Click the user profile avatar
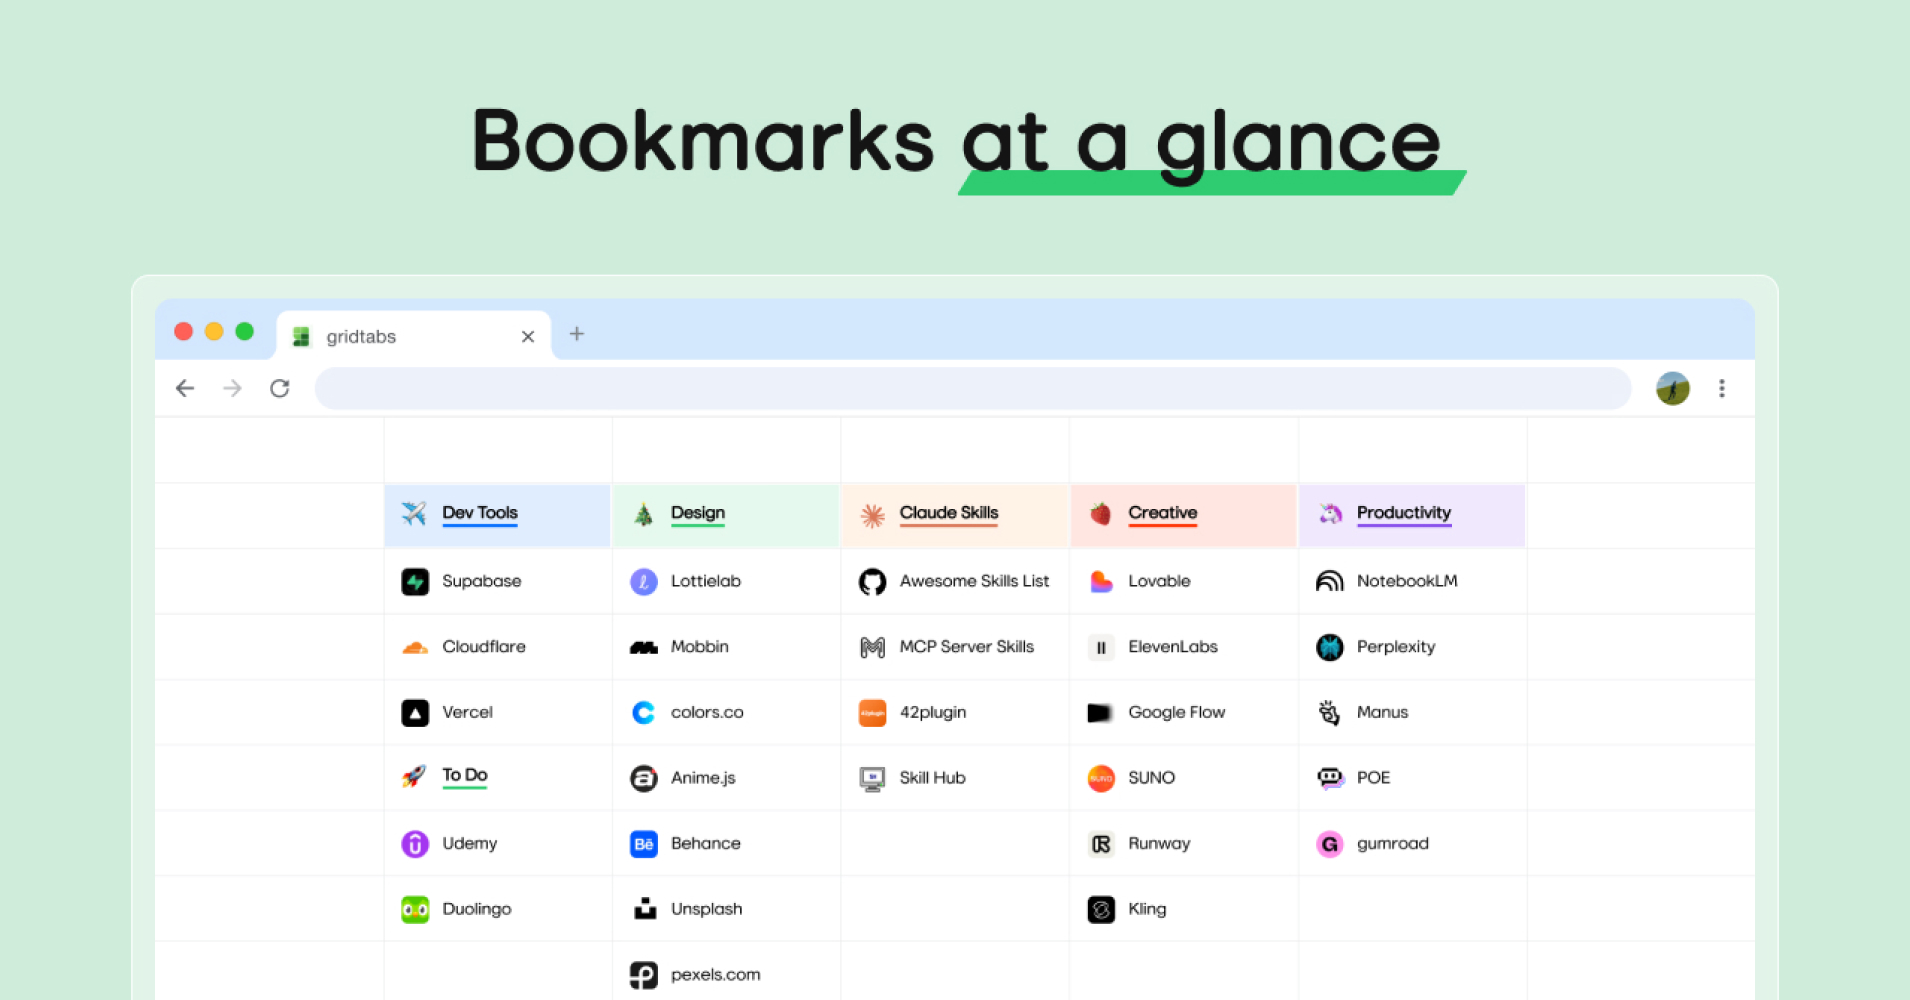 [1673, 389]
